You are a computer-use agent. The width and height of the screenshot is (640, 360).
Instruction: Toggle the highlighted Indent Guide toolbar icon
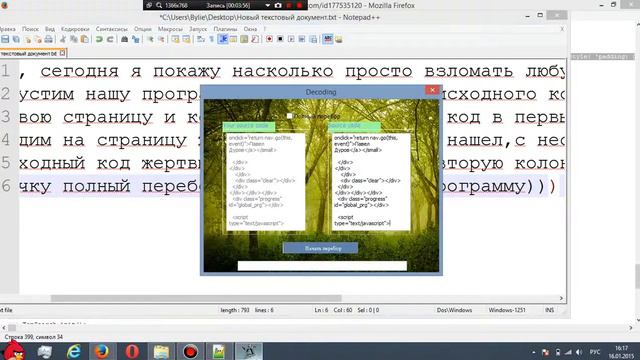[223, 39]
